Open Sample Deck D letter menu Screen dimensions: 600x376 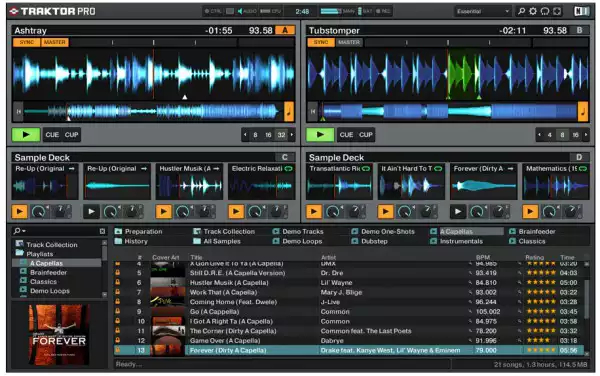click(579, 157)
